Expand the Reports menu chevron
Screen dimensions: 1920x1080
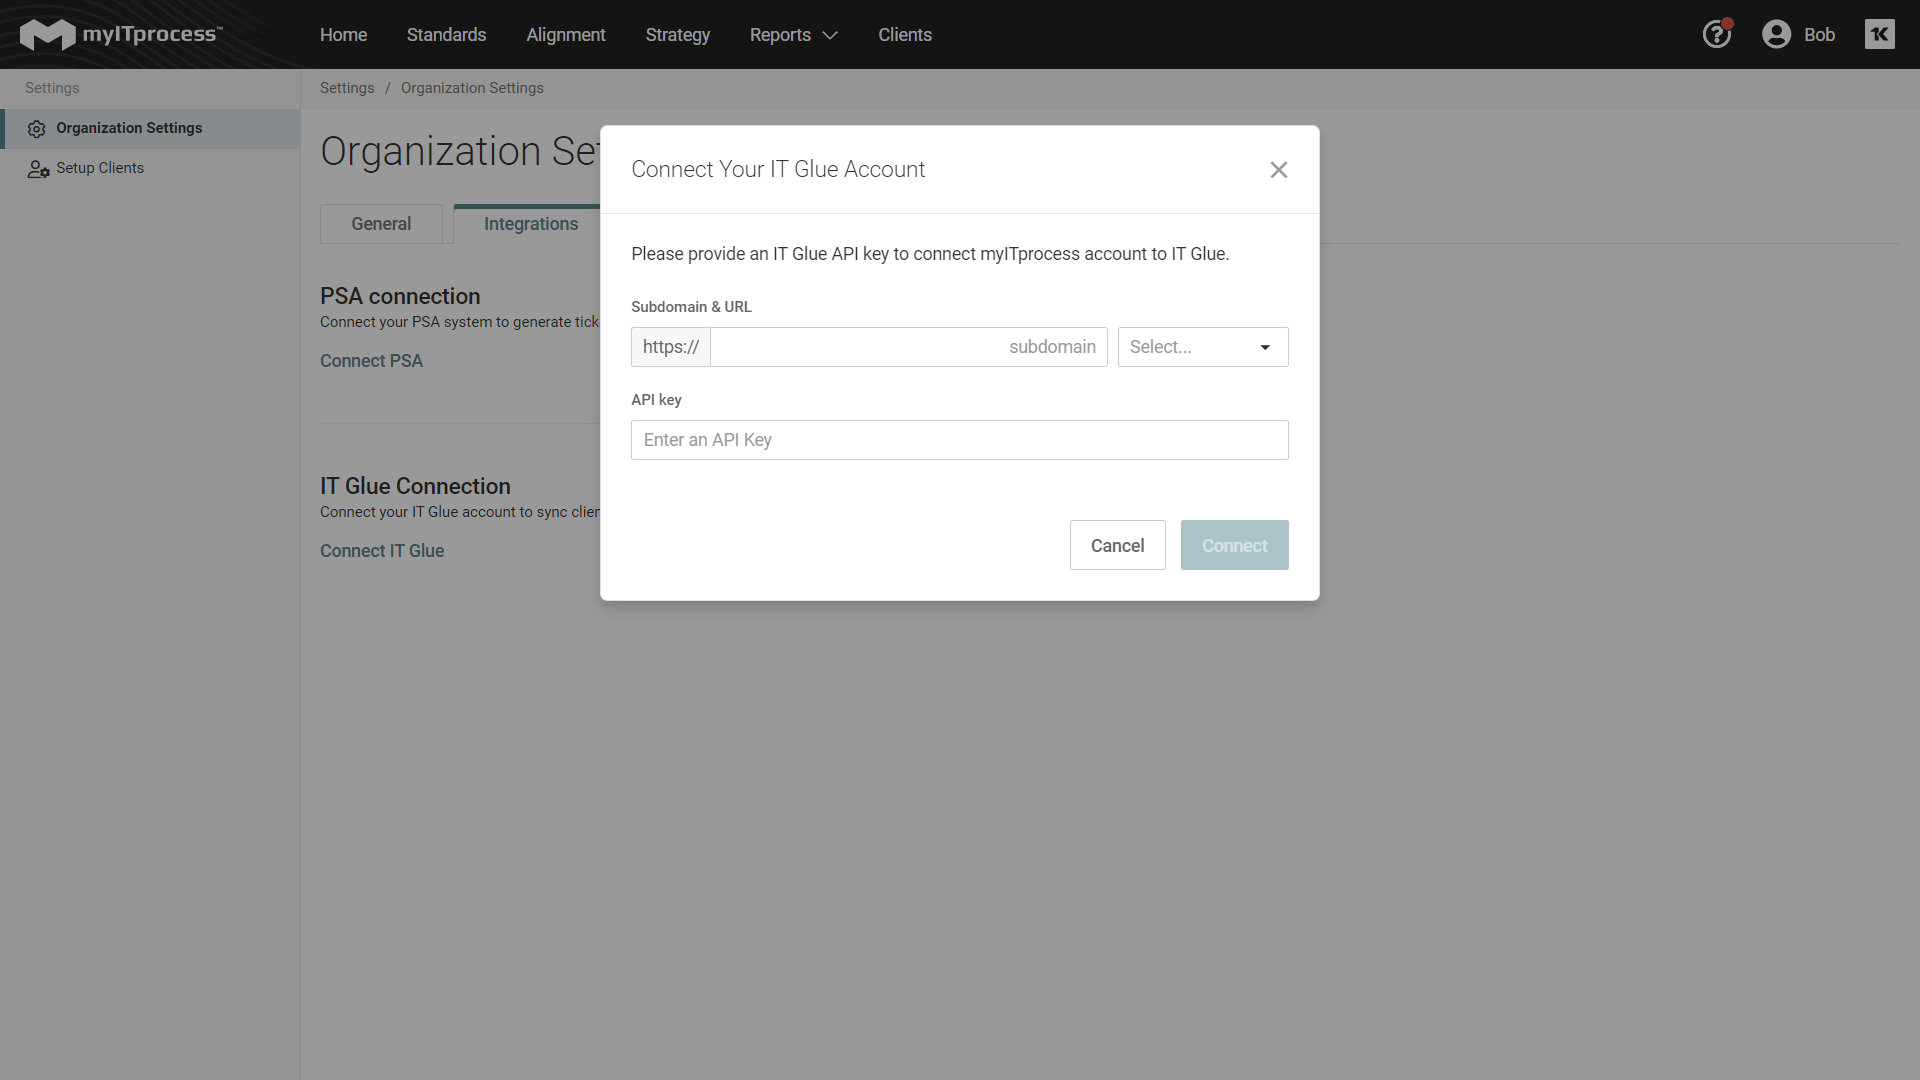click(x=830, y=35)
